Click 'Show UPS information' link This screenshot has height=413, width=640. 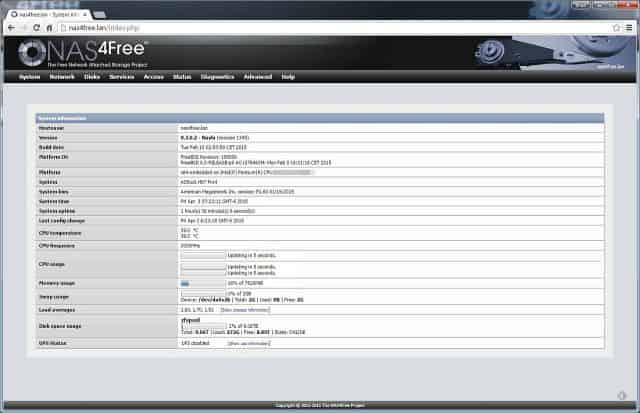250,342
